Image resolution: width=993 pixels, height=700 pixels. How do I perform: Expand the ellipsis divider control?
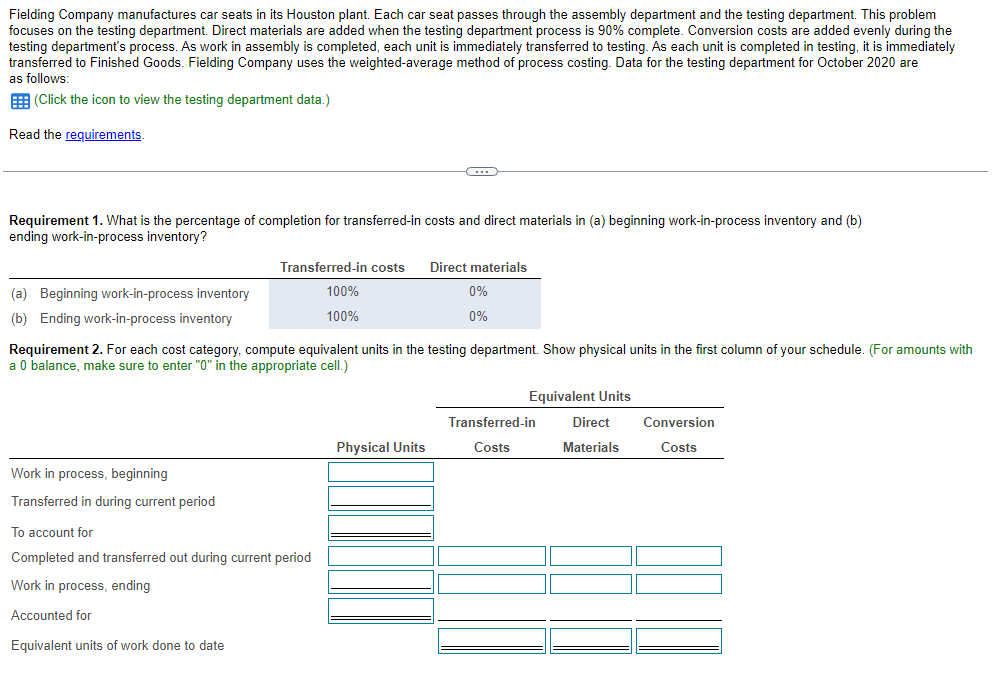click(481, 171)
